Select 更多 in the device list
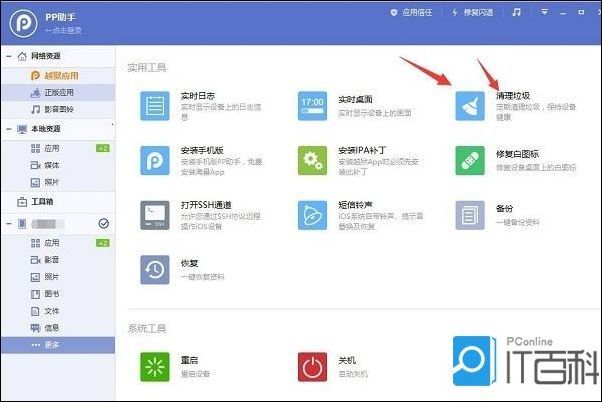The height and width of the screenshot is (402, 602). pos(54,345)
